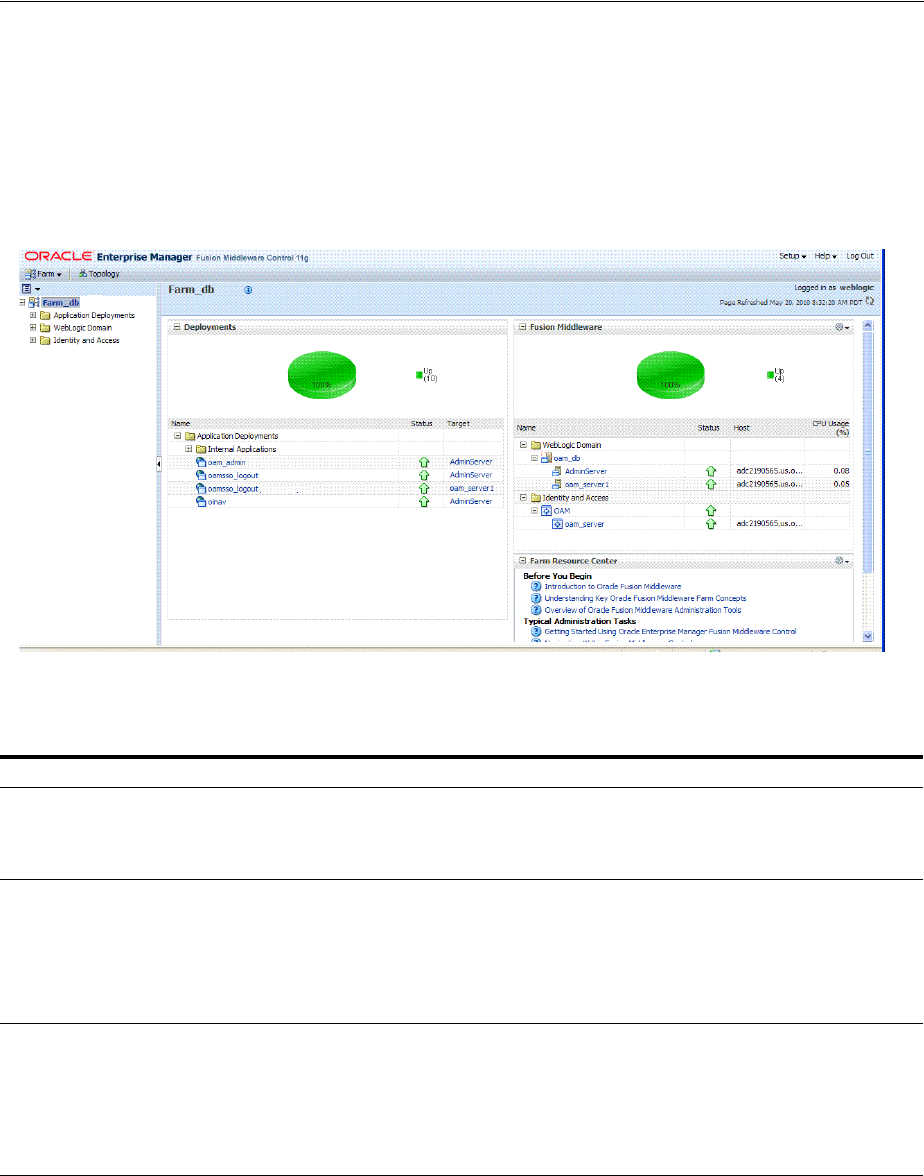
Task: Open the Topology view
Action: click(x=99, y=274)
